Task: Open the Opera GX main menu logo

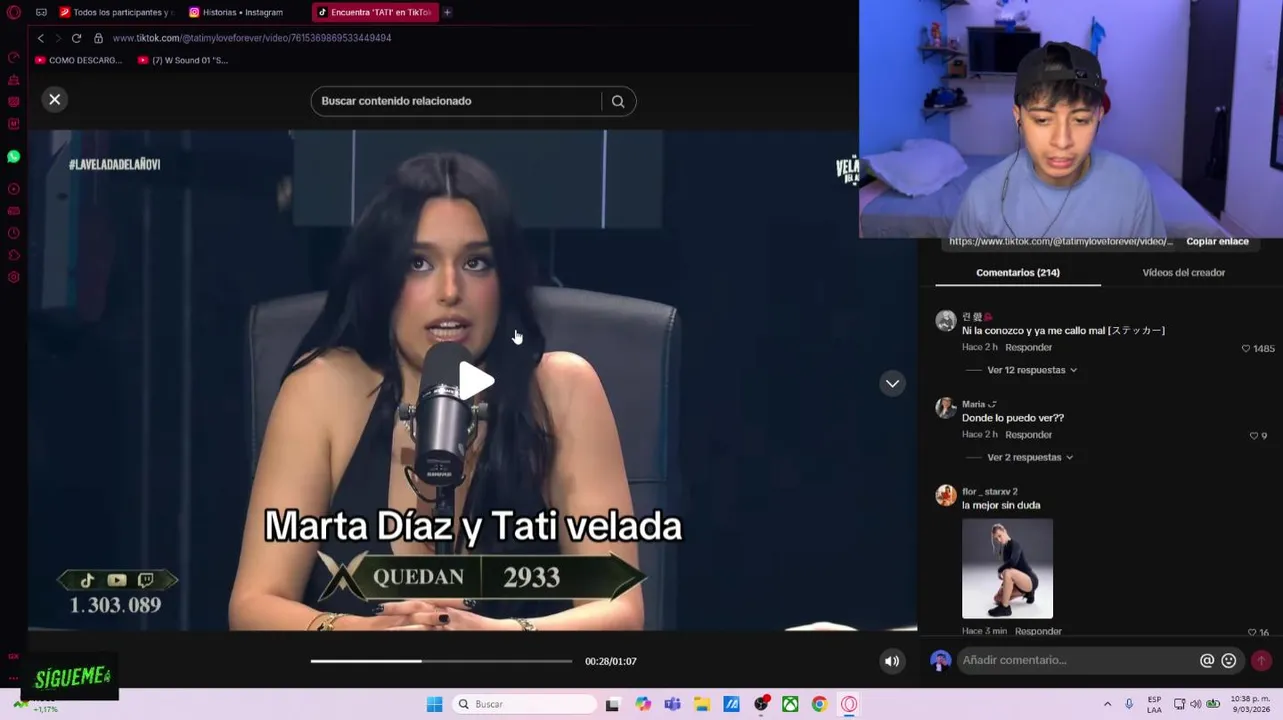Action: pyautogui.click(x=14, y=12)
